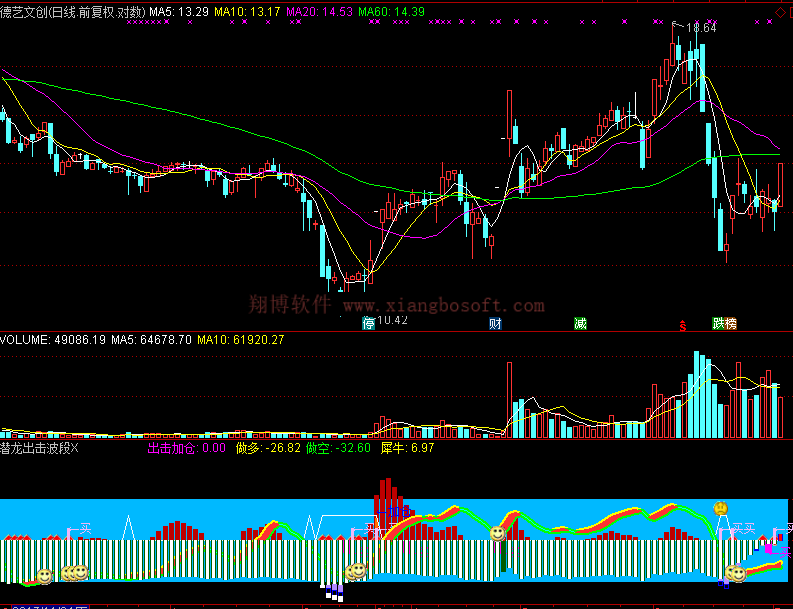Open the 财 financial info marker

click(x=495, y=323)
